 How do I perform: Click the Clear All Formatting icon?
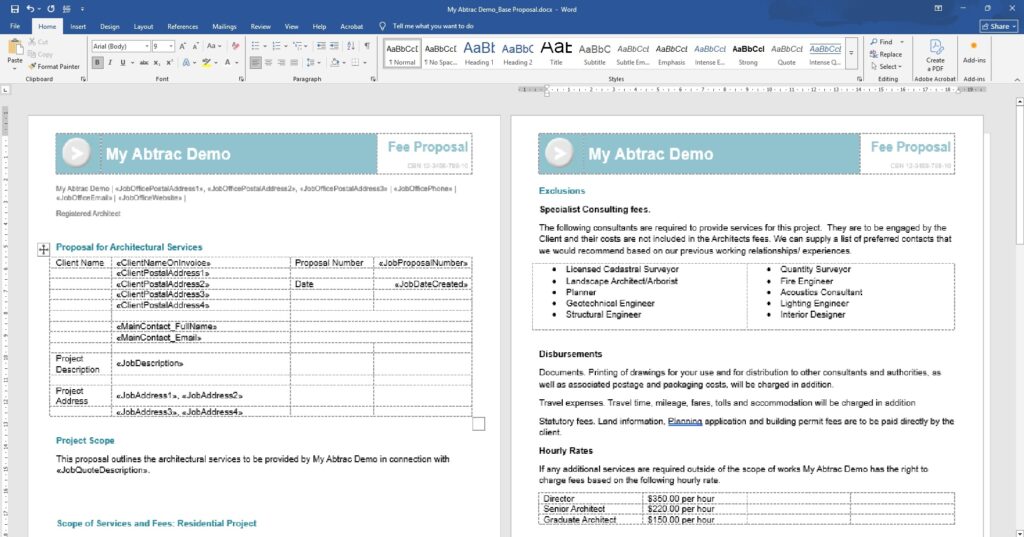click(233, 46)
